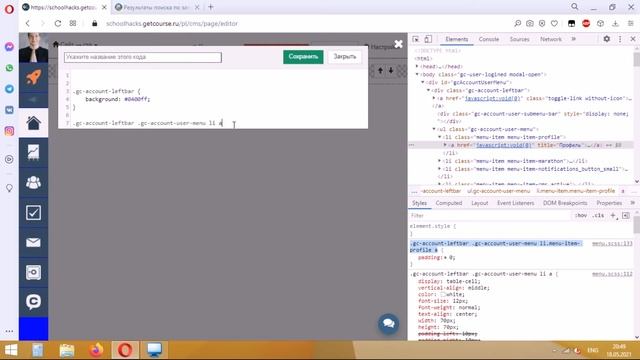Show more DevTools tabs chevron

coord(573,39)
